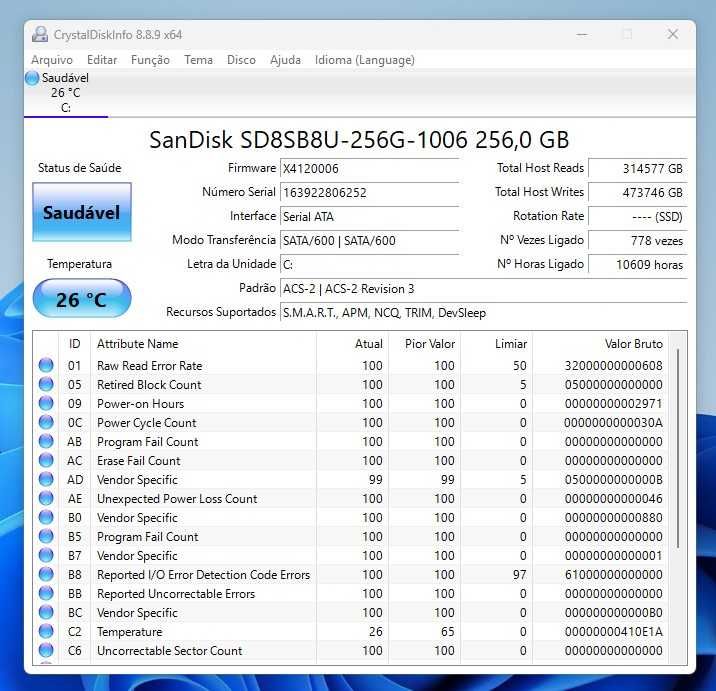Click the status orb for Temperature row C2
This screenshot has height=691, width=716.
(x=46, y=631)
